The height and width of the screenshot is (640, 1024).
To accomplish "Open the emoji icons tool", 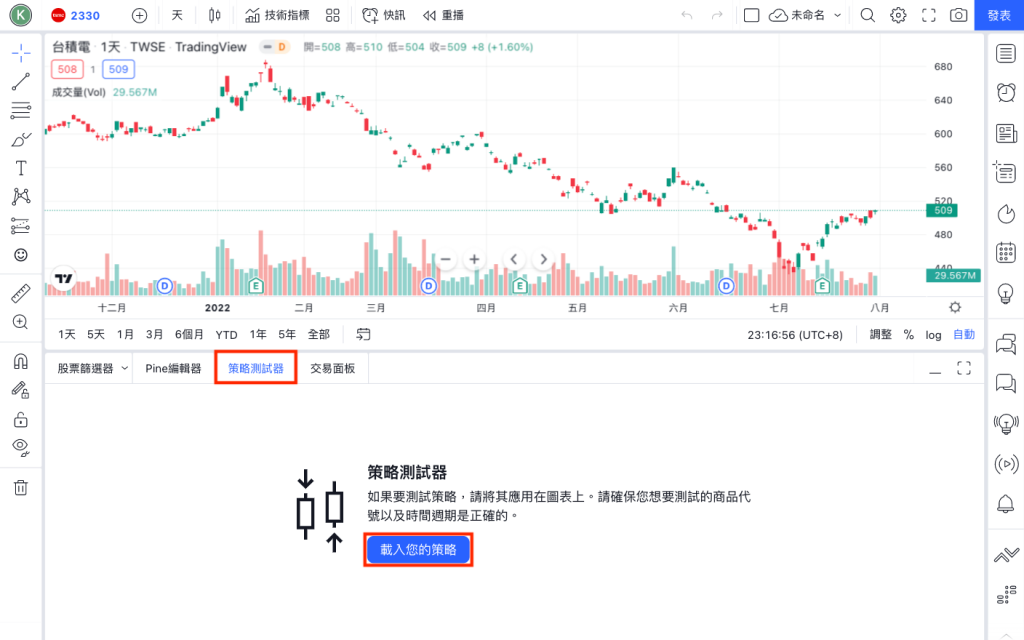I will pyautogui.click(x=21, y=255).
